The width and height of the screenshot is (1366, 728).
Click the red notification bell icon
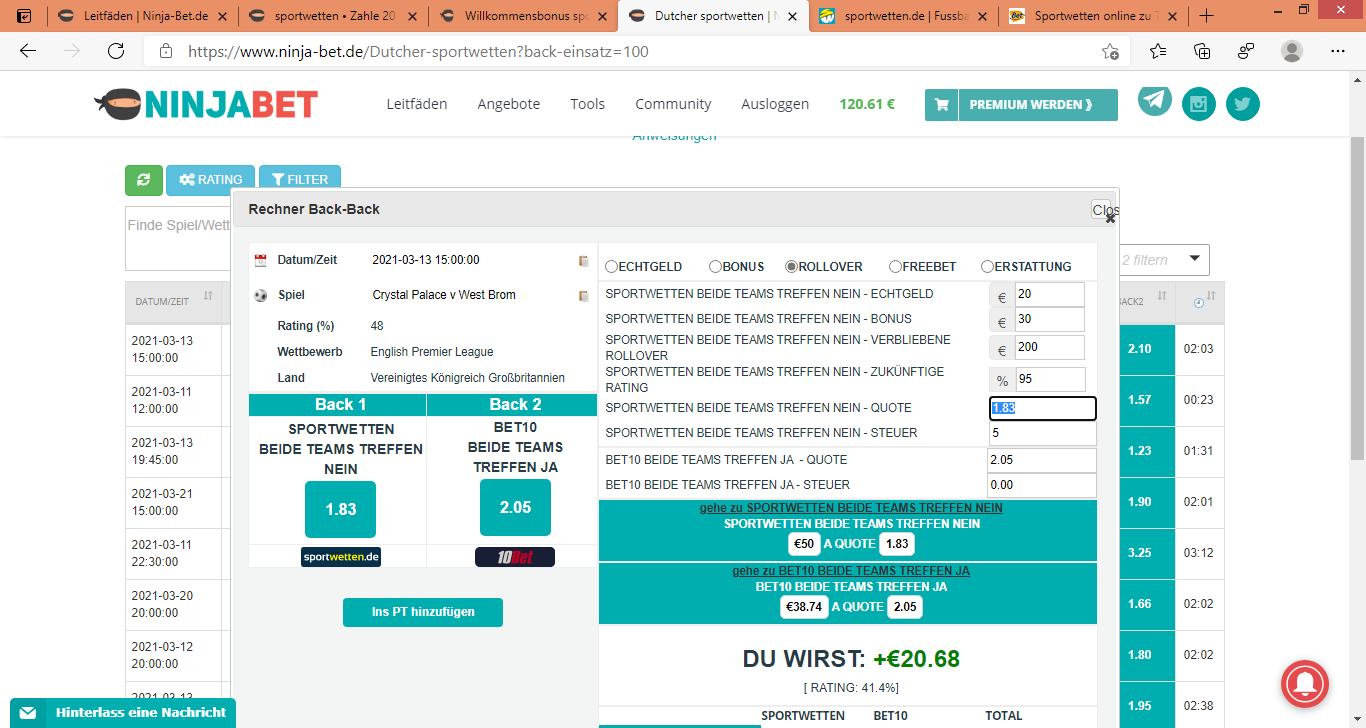[x=1304, y=685]
